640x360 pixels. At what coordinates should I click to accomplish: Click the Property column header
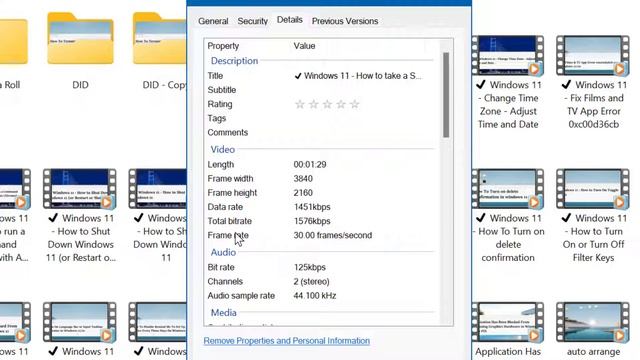point(223,46)
